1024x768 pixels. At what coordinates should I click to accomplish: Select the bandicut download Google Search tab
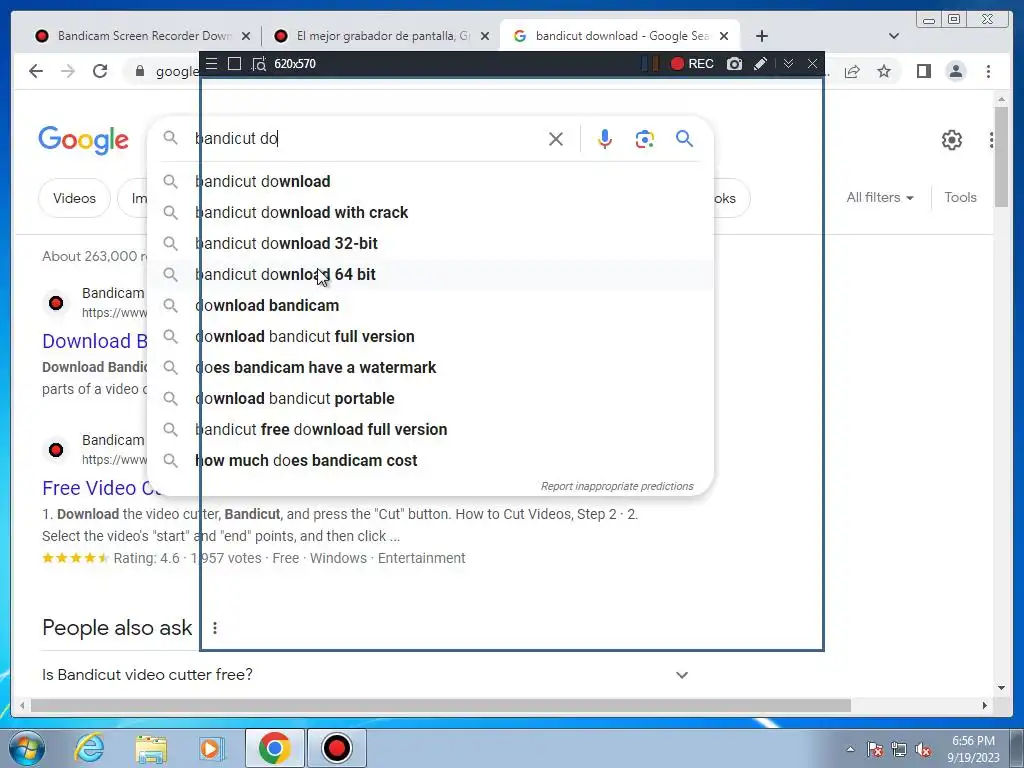pos(619,36)
